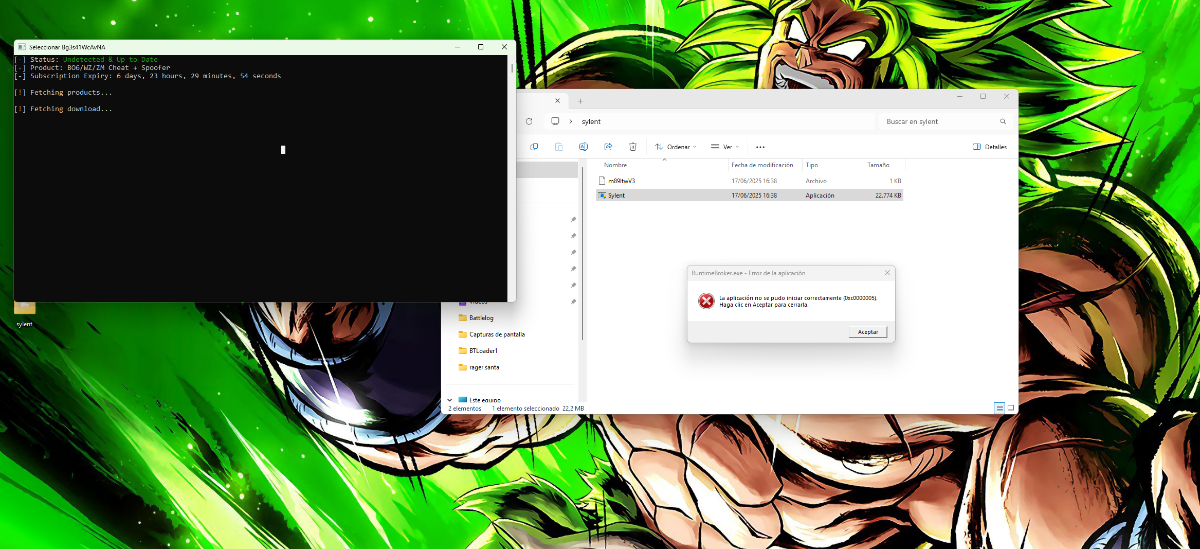The width and height of the screenshot is (1200, 549).
Task: Click the Delete trash icon in Explorer toolbar
Action: pyautogui.click(x=633, y=146)
